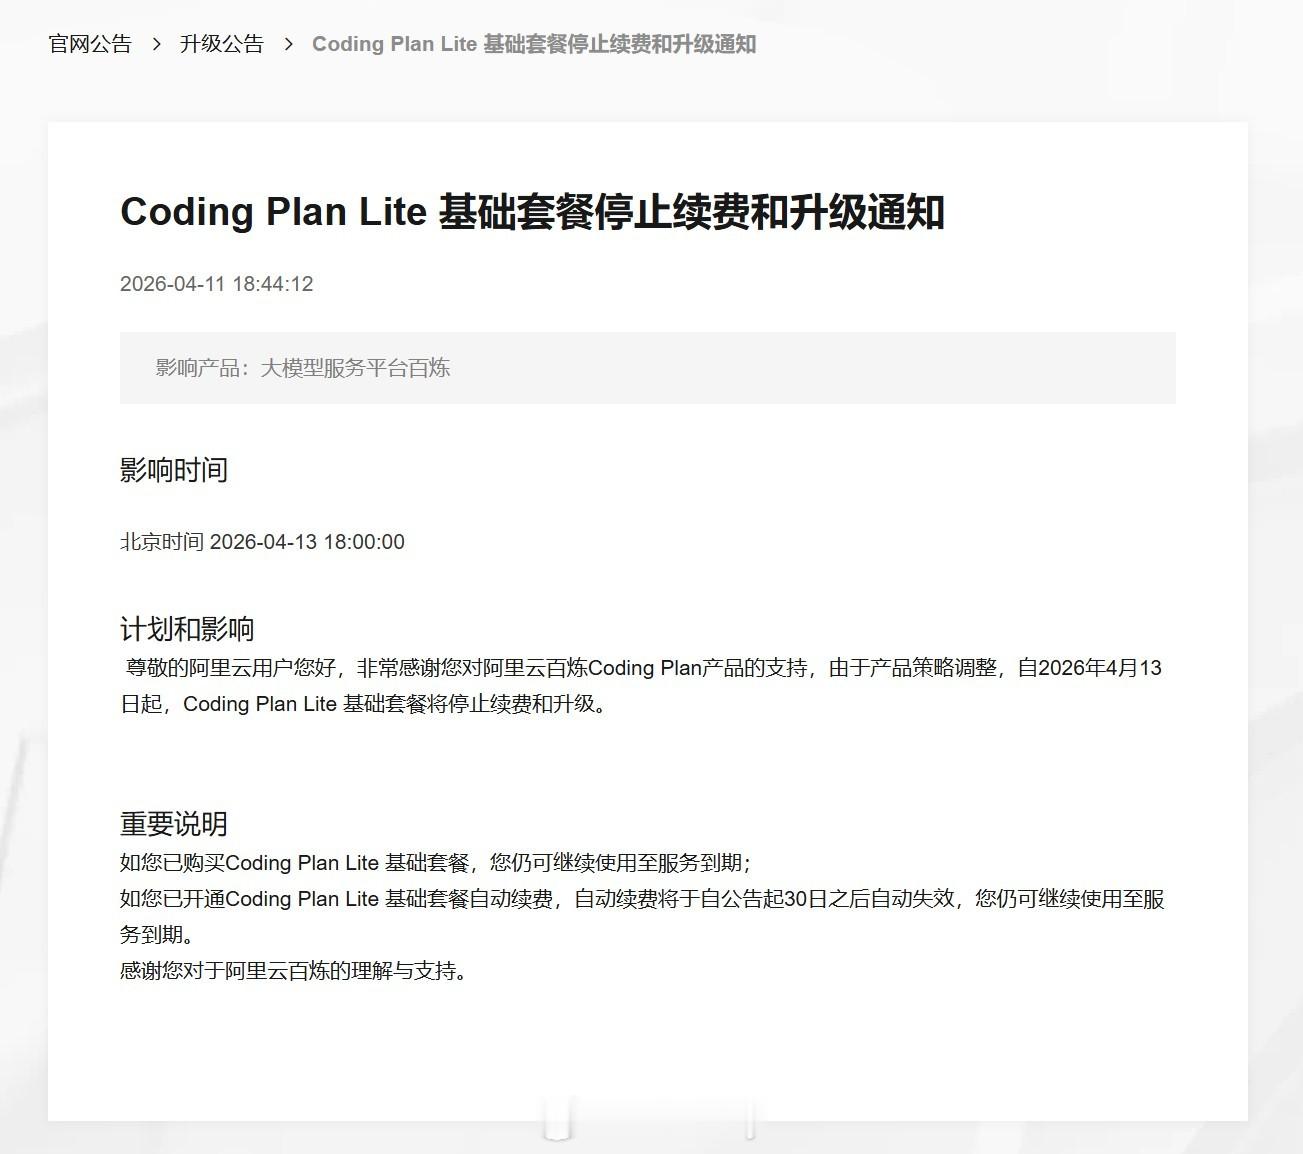
Task: Select the publish timestamp 2026-04-11 18:44:12
Action: click(x=216, y=284)
